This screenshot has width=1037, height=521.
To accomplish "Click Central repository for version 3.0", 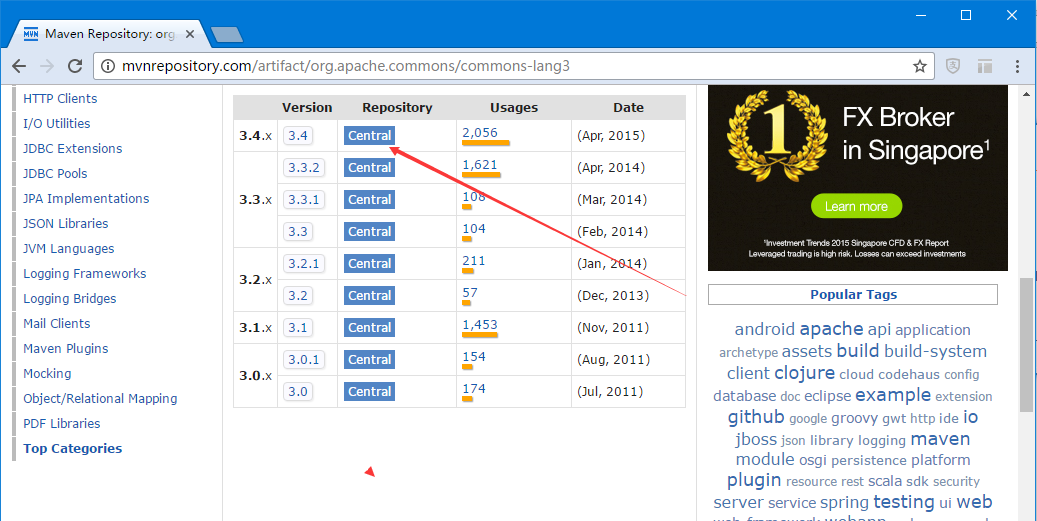I will coord(370,391).
